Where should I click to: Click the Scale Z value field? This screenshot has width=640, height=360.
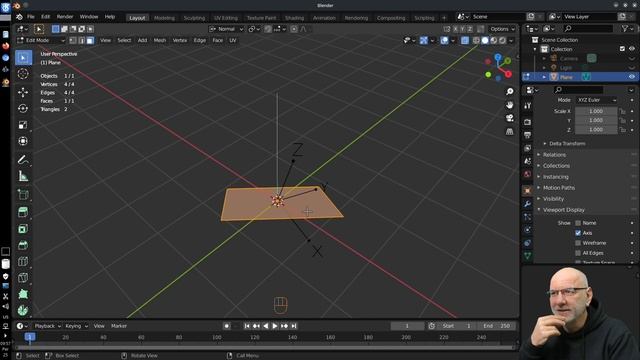596,130
